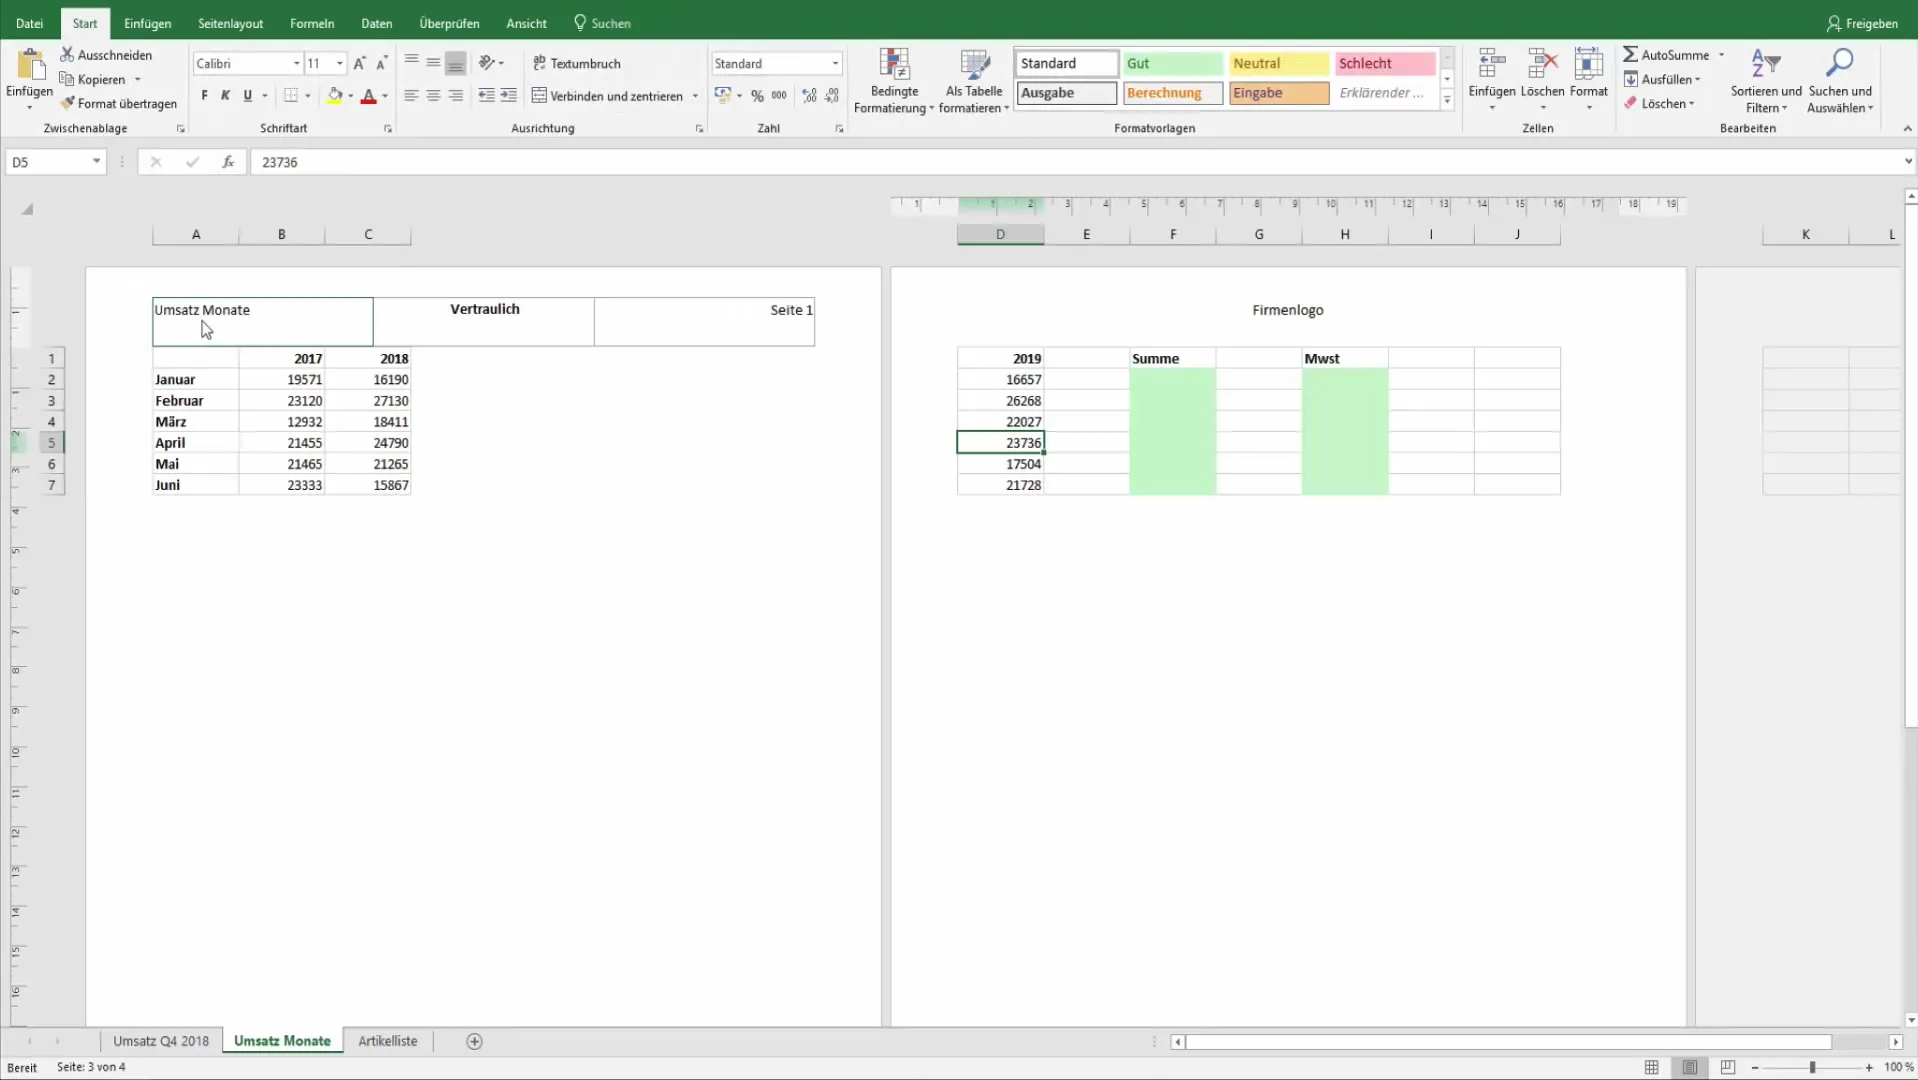
Task: Apply fill color bucket icon
Action: click(335, 96)
